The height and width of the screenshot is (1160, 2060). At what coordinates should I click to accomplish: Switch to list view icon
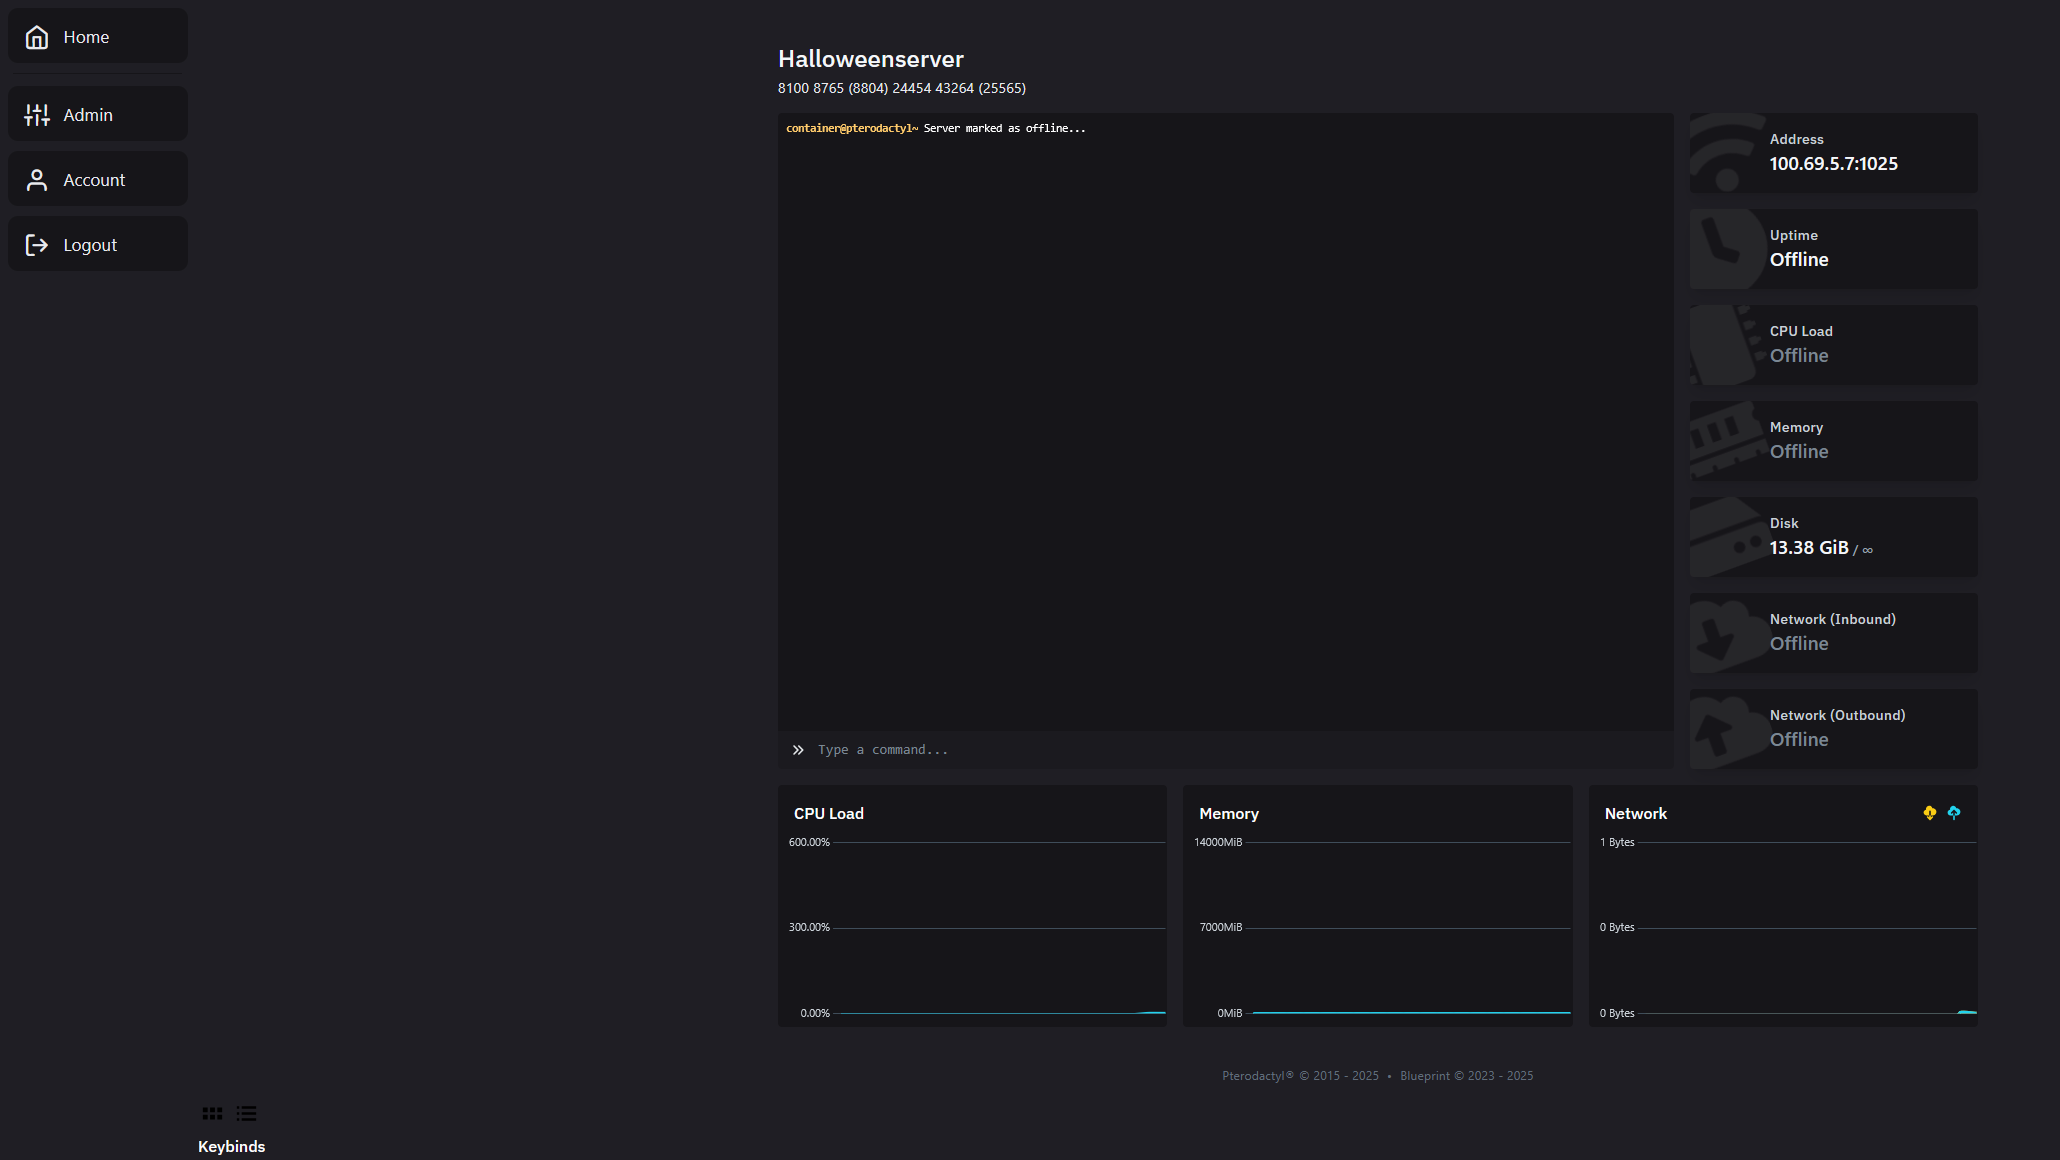click(x=246, y=1113)
